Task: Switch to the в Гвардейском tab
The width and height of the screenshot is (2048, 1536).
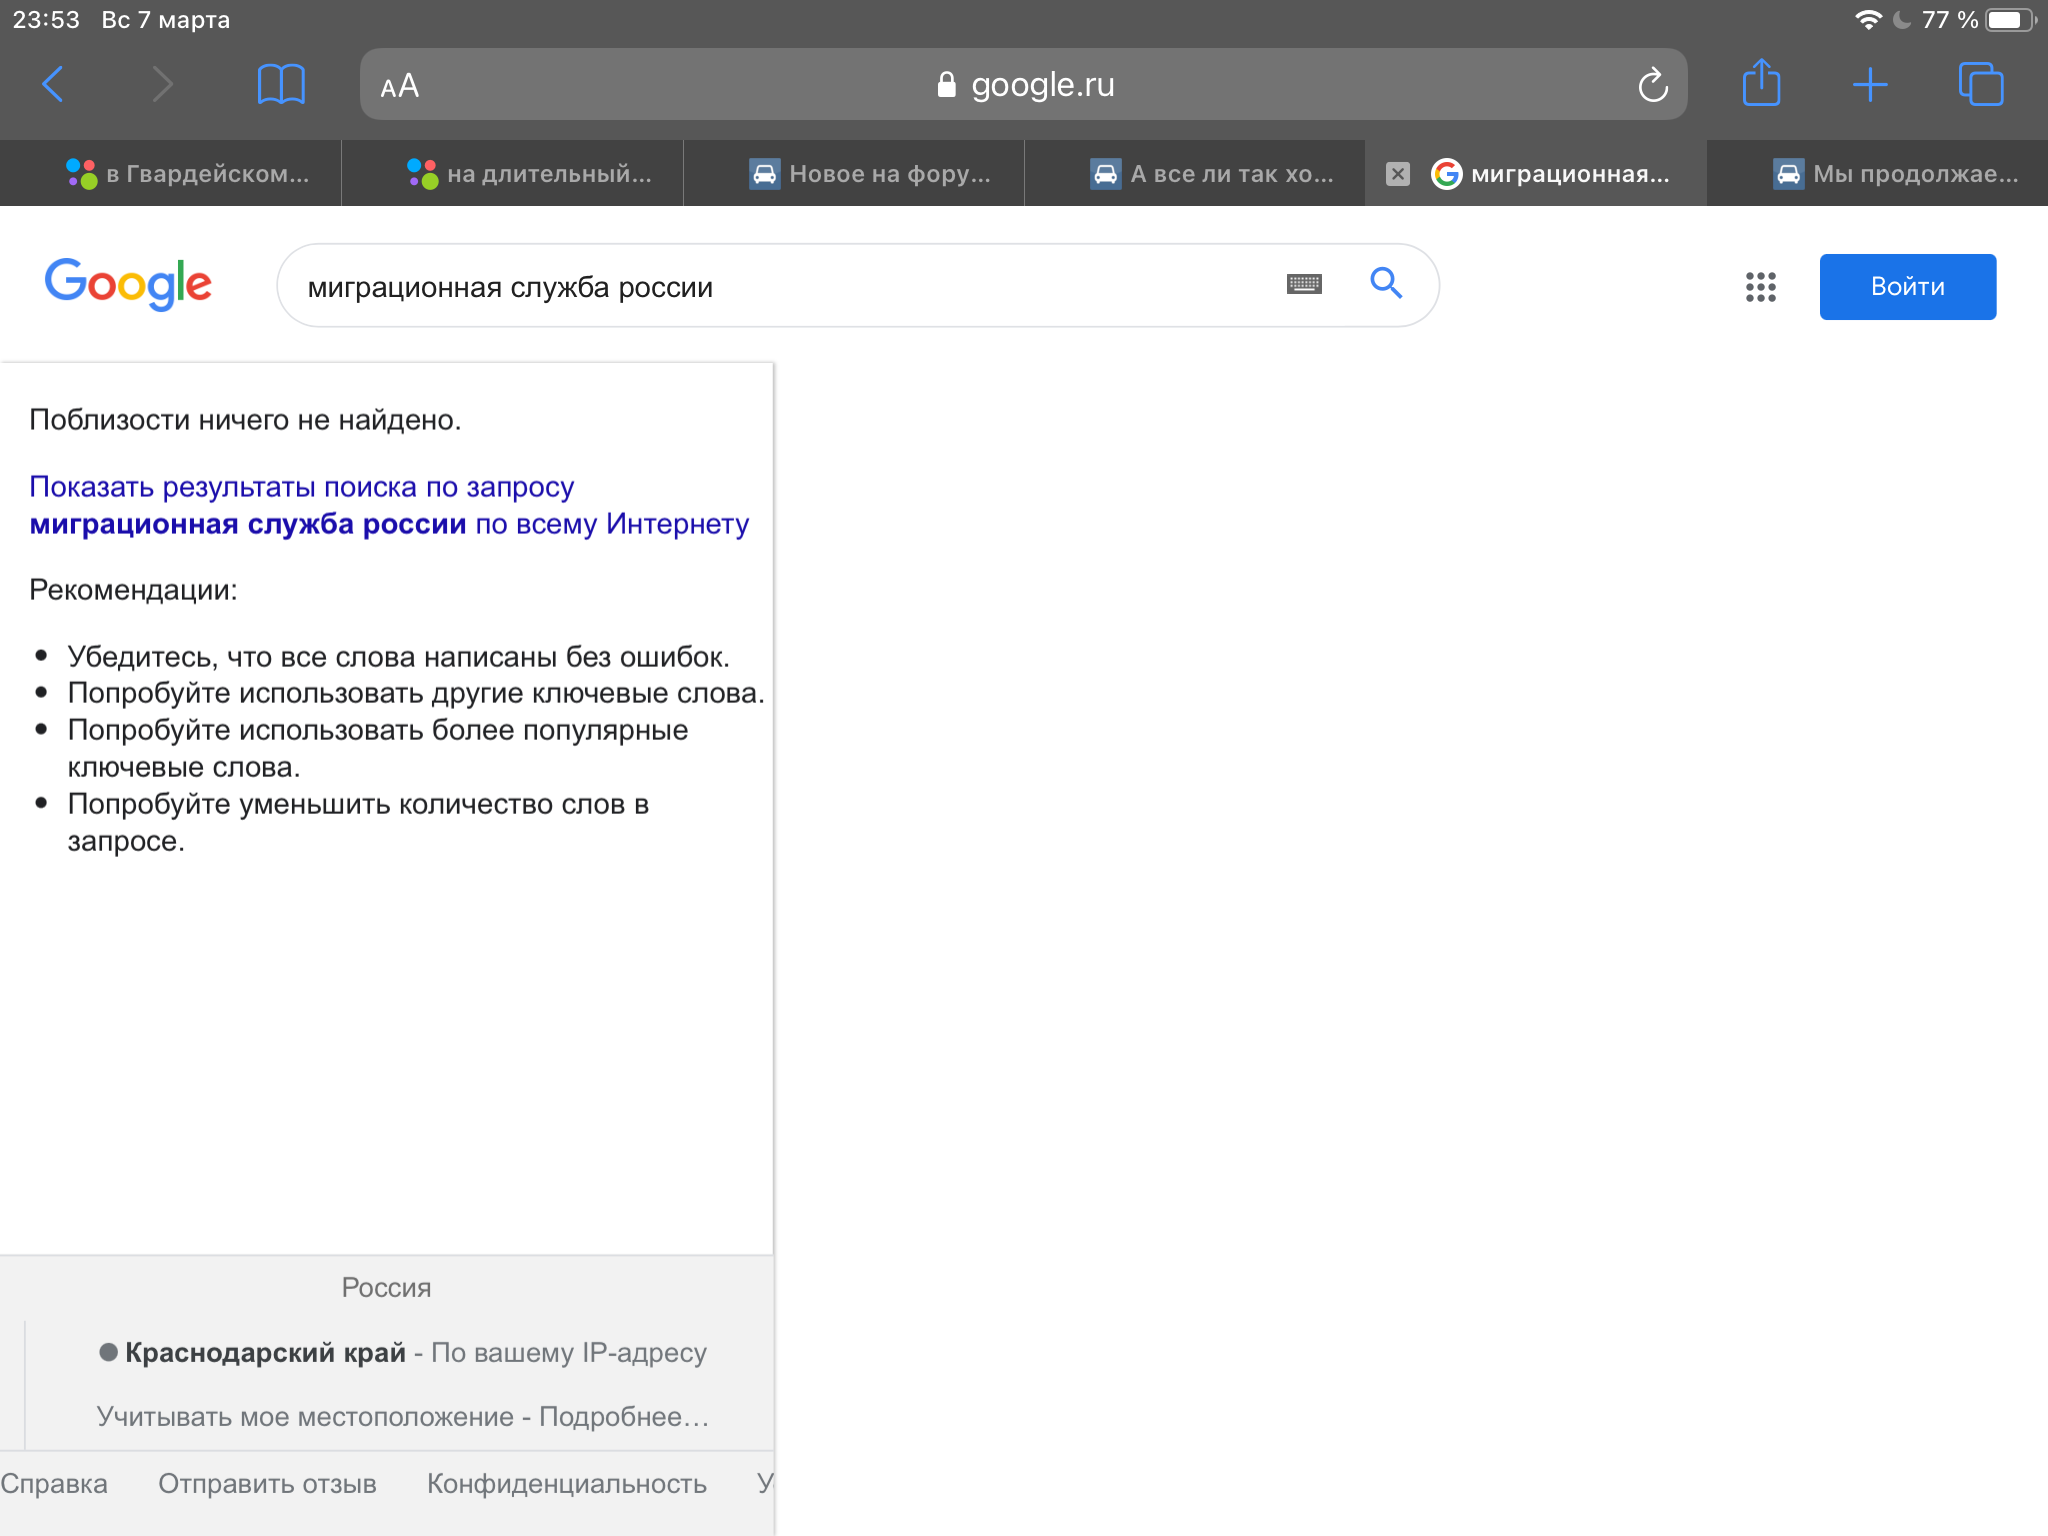Action: (x=188, y=174)
